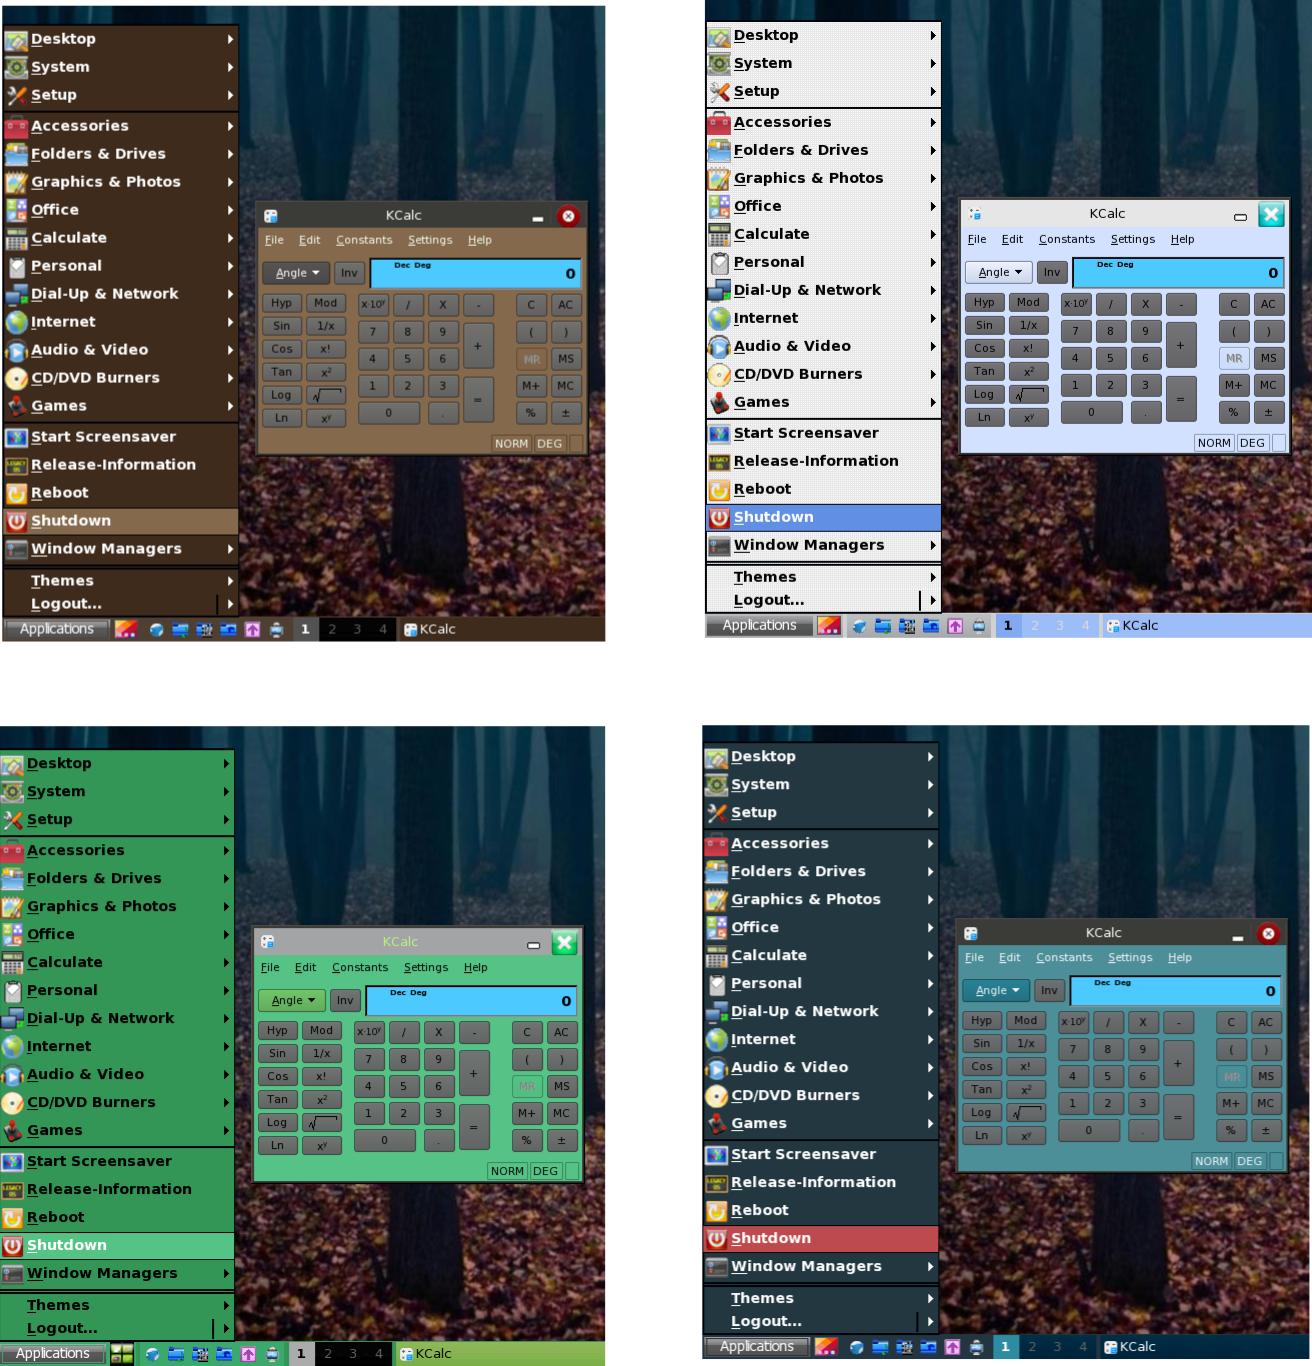Click Applications button on brown-themed taskbar
The height and width of the screenshot is (1366, 1312).
coord(56,629)
